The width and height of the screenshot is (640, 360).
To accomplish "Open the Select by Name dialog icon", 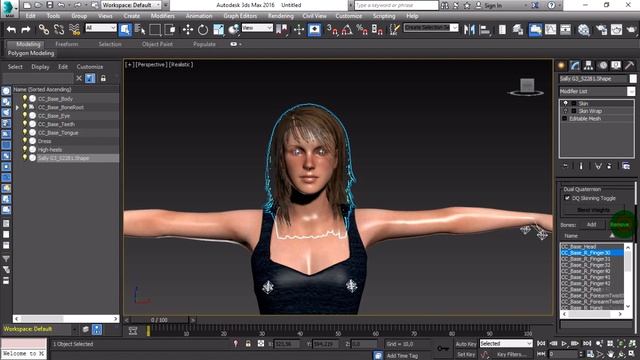I will click(140, 29).
